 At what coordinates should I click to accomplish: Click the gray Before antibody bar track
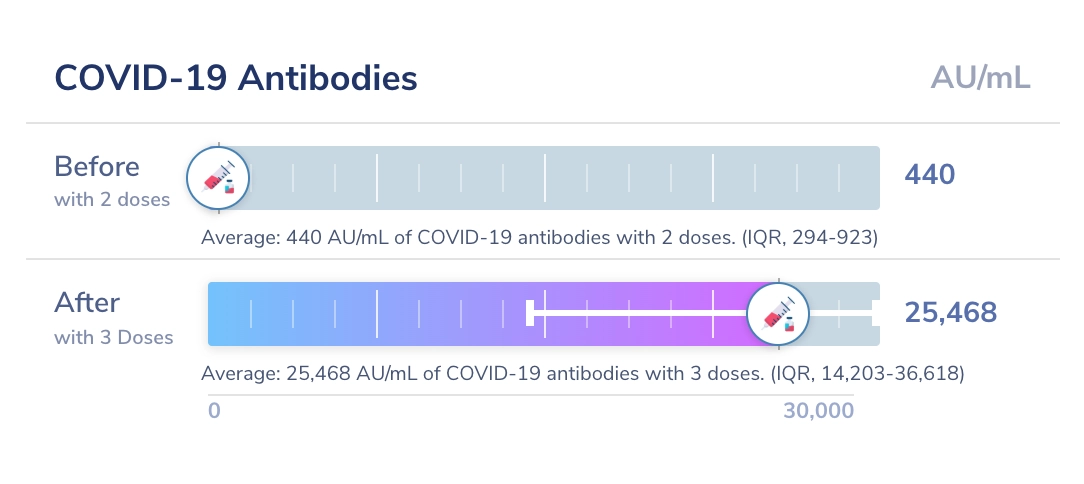click(600, 179)
